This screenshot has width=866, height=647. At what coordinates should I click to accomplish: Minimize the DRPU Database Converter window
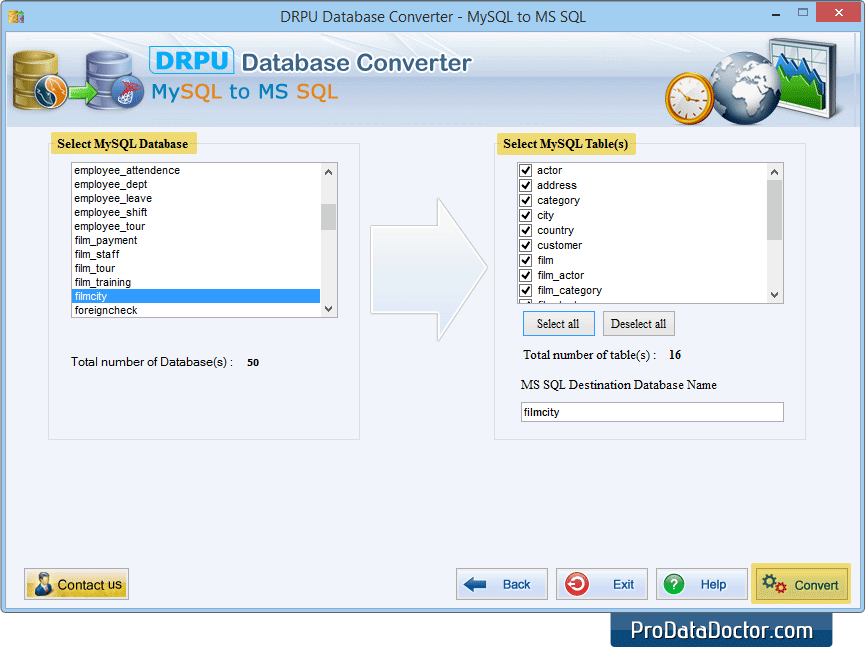click(775, 14)
